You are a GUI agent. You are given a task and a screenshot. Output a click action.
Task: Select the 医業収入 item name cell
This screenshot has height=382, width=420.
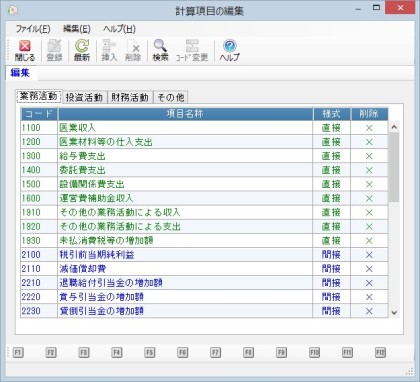tap(185, 128)
